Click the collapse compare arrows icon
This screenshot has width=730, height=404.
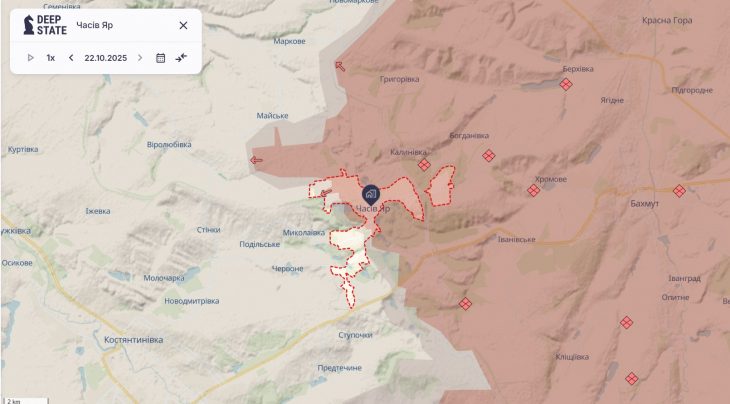point(181,58)
